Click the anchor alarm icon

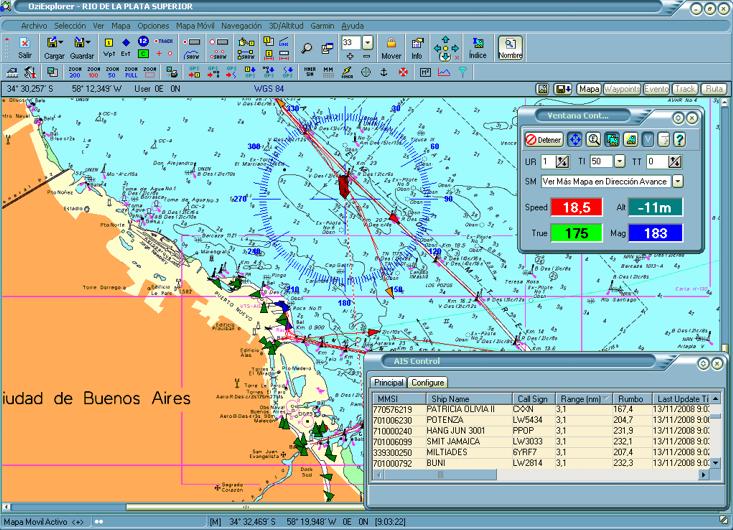coord(384,72)
